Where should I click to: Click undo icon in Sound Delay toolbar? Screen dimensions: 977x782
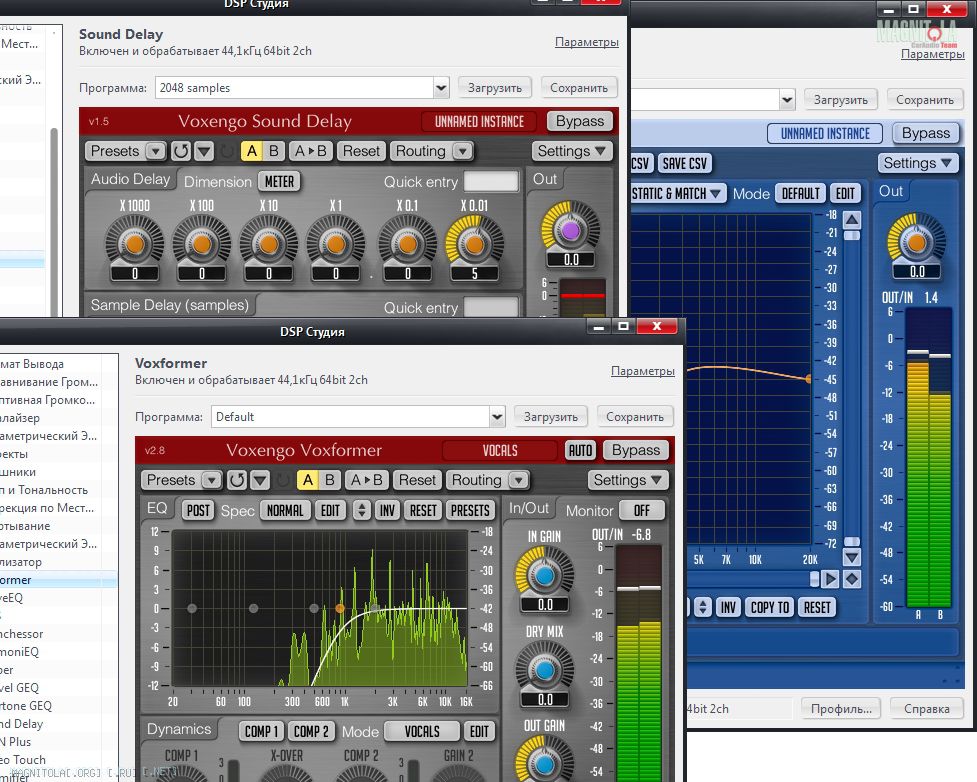pos(181,151)
